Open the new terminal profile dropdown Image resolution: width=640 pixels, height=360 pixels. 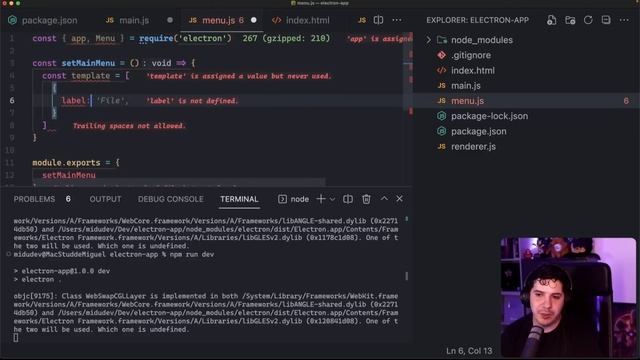point(332,199)
